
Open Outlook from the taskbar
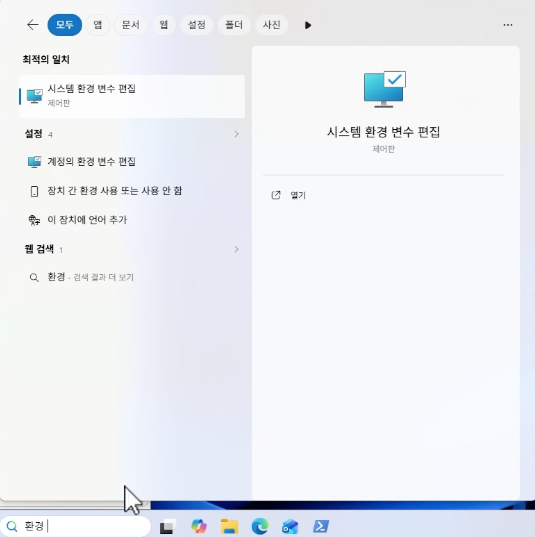point(290,526)
